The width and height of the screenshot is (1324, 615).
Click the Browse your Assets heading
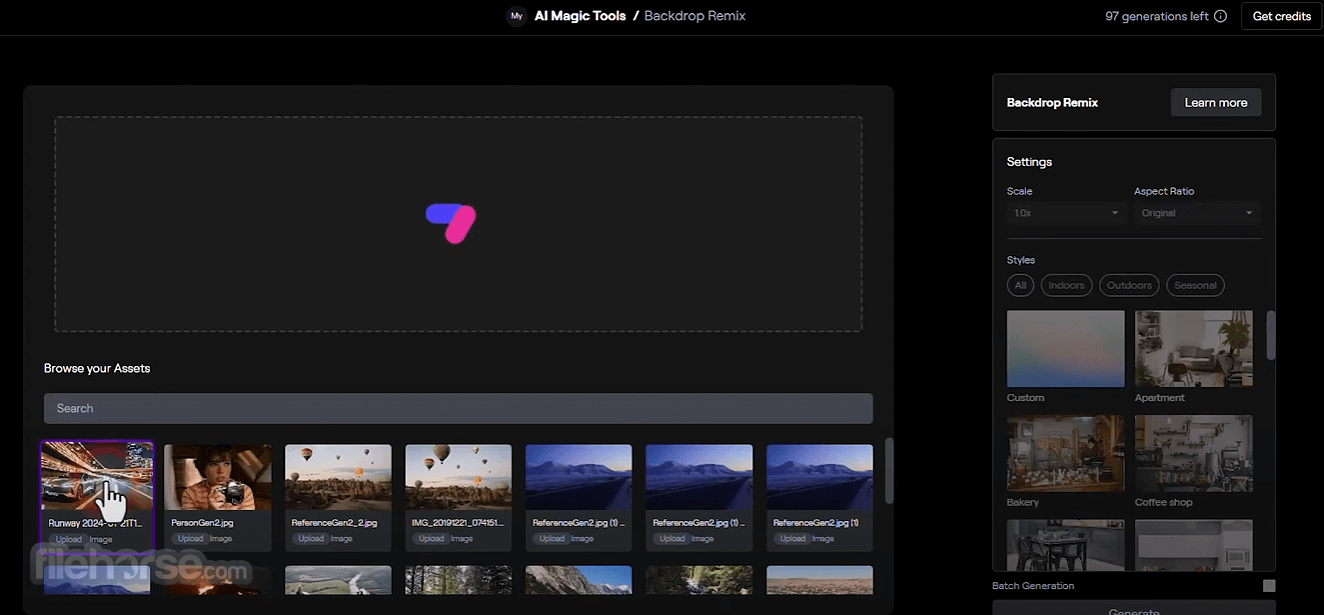pos(97,368)
